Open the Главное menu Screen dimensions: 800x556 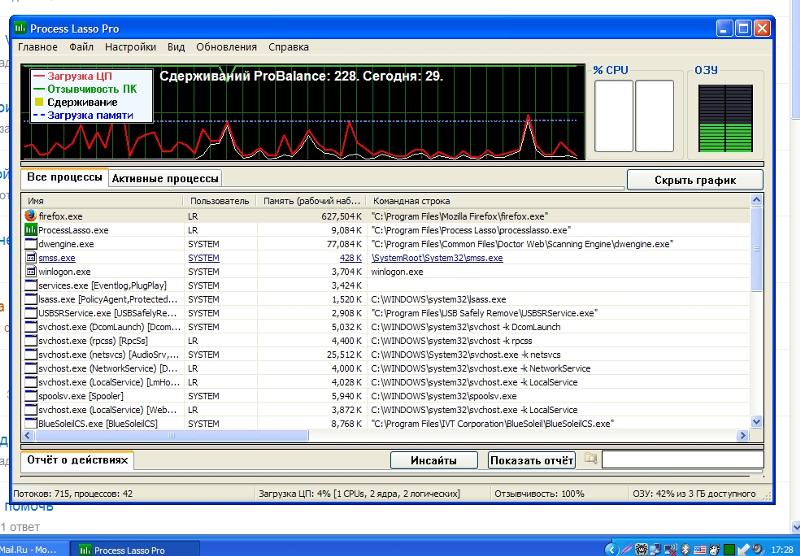click(x=38, y=47)
